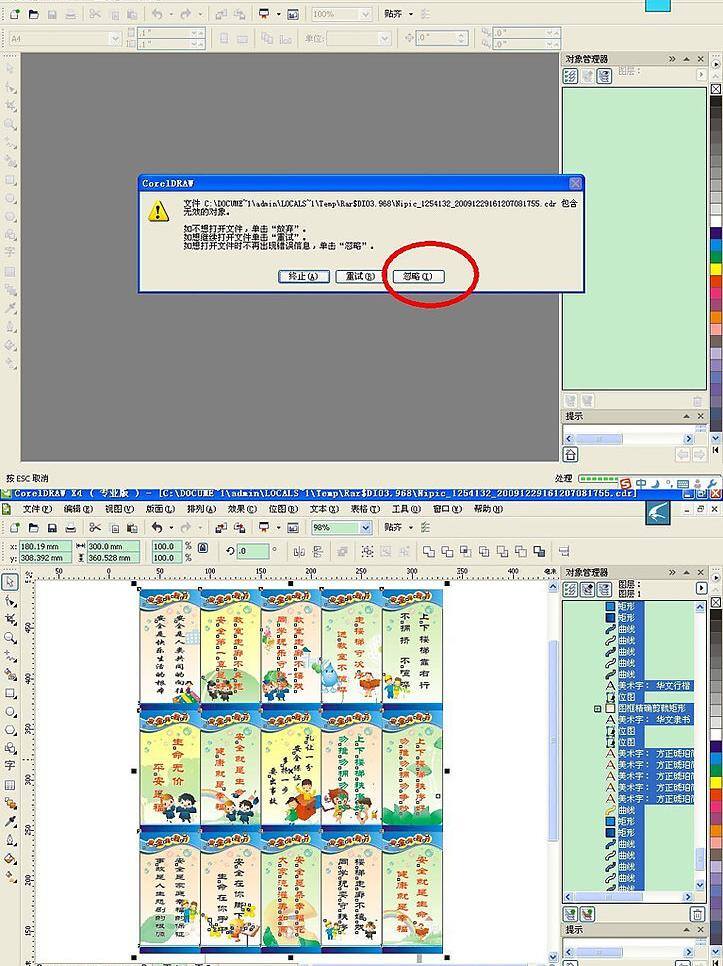Click lower Object Manager vertical scrollbar down arrow
The height and width of the screenshot is (966, 723).
(x=701, y=886)
